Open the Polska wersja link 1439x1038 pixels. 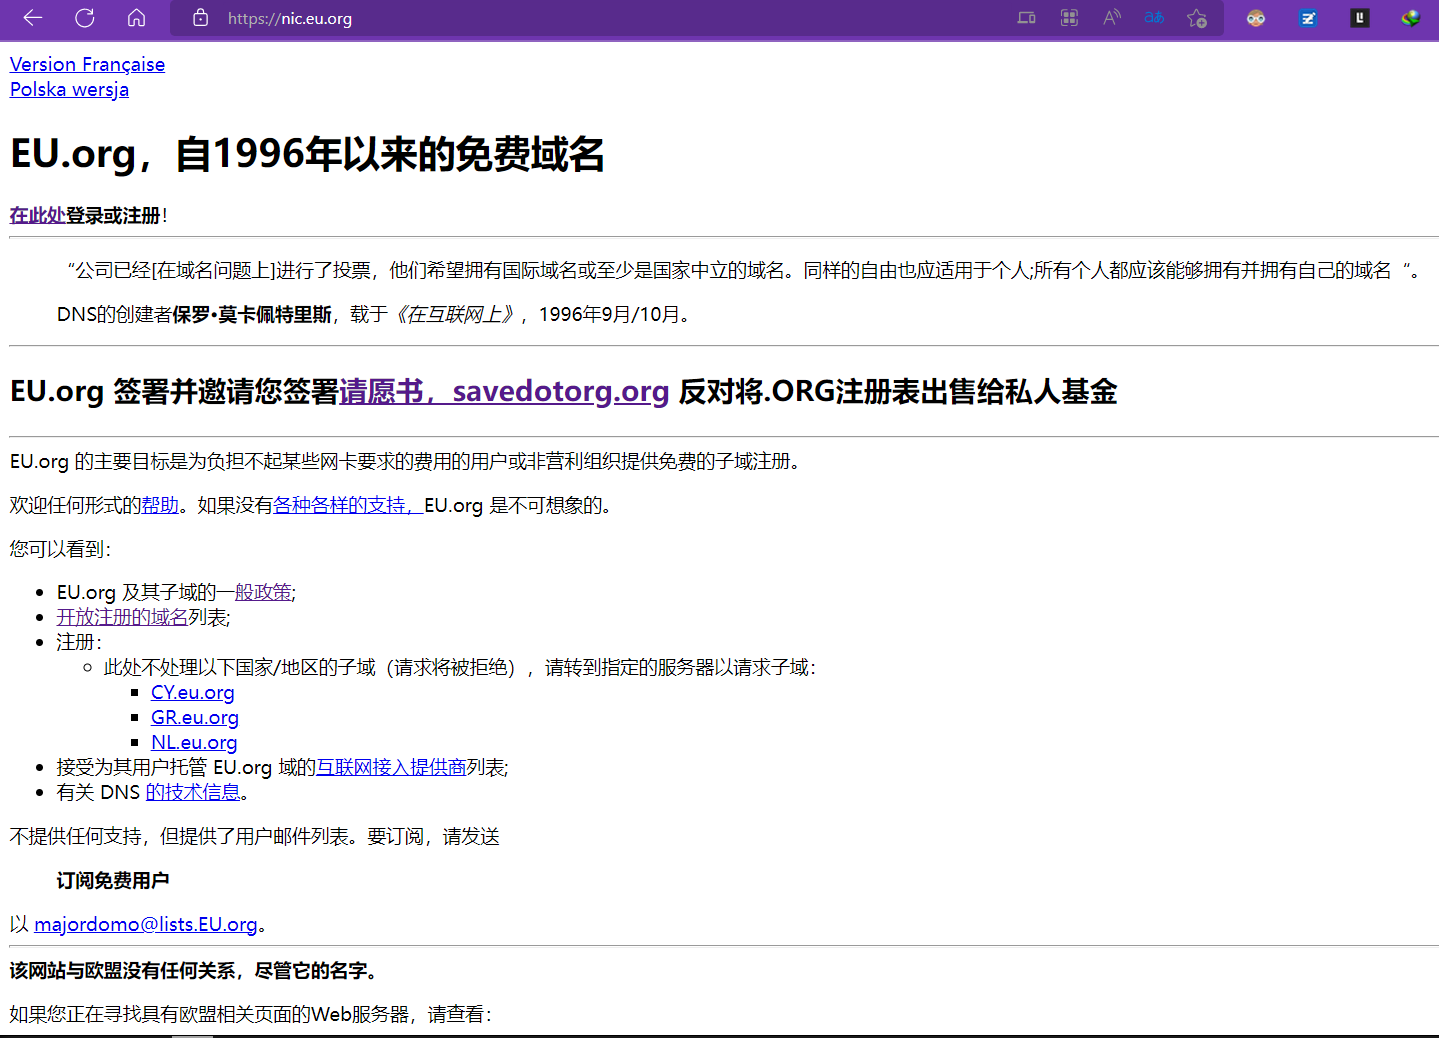tap(69, 89)
